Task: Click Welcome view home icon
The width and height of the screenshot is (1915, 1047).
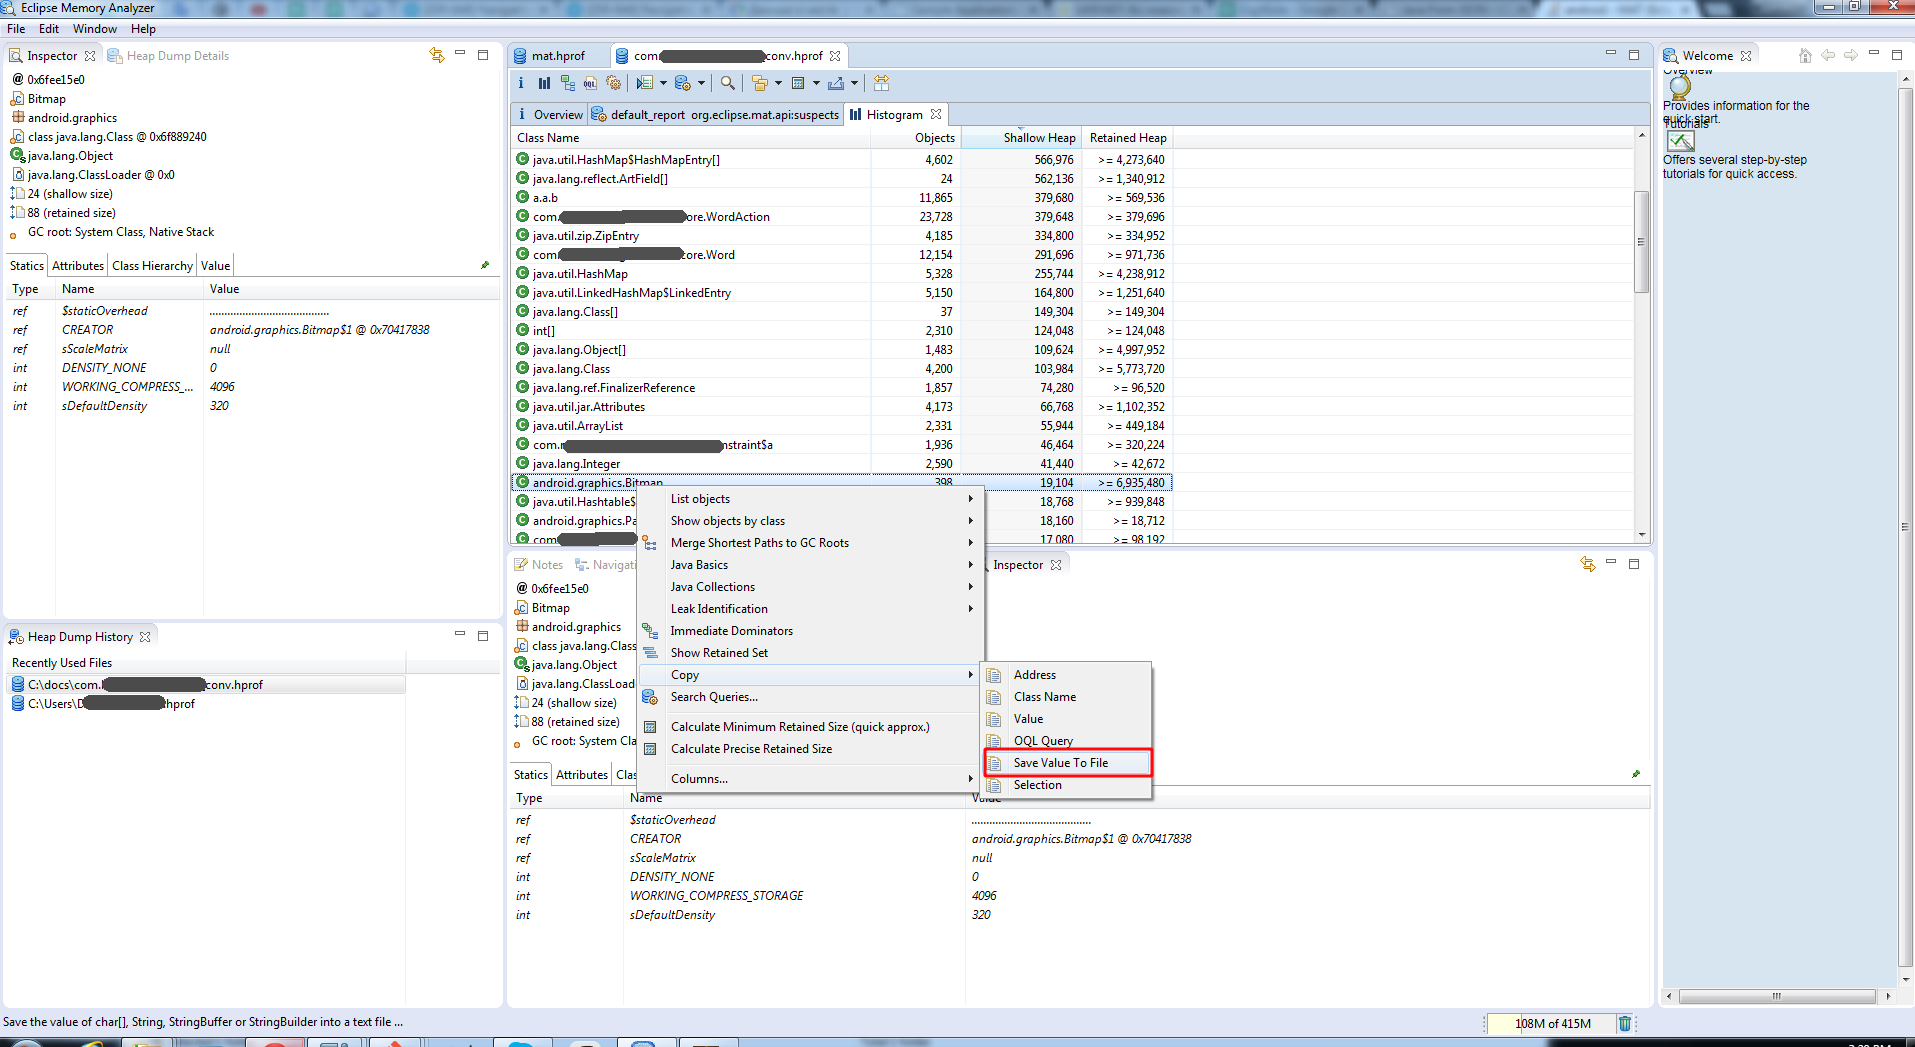Action: tap(1805, 56)
